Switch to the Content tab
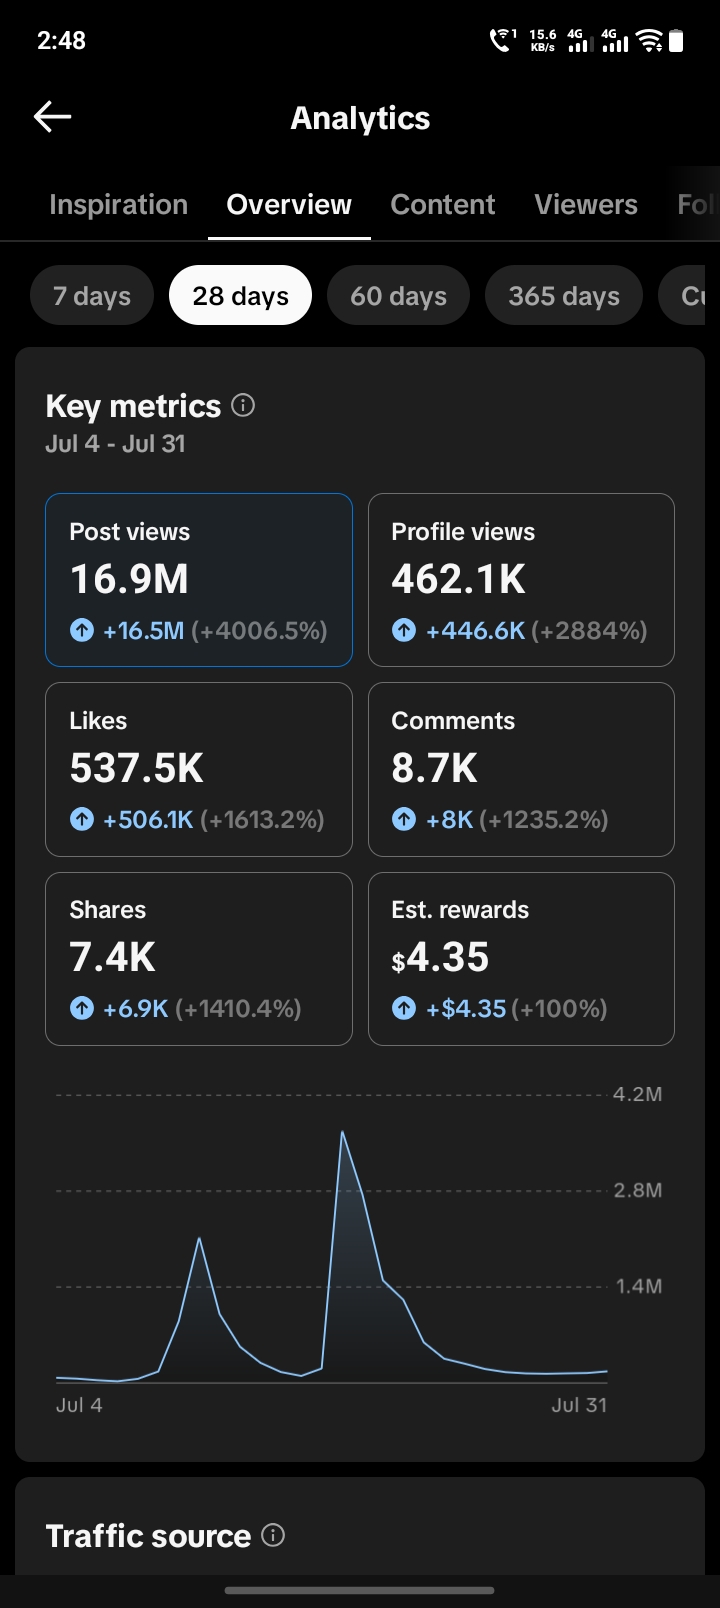The image size is (720, 1608). click(x=443, y=204)
